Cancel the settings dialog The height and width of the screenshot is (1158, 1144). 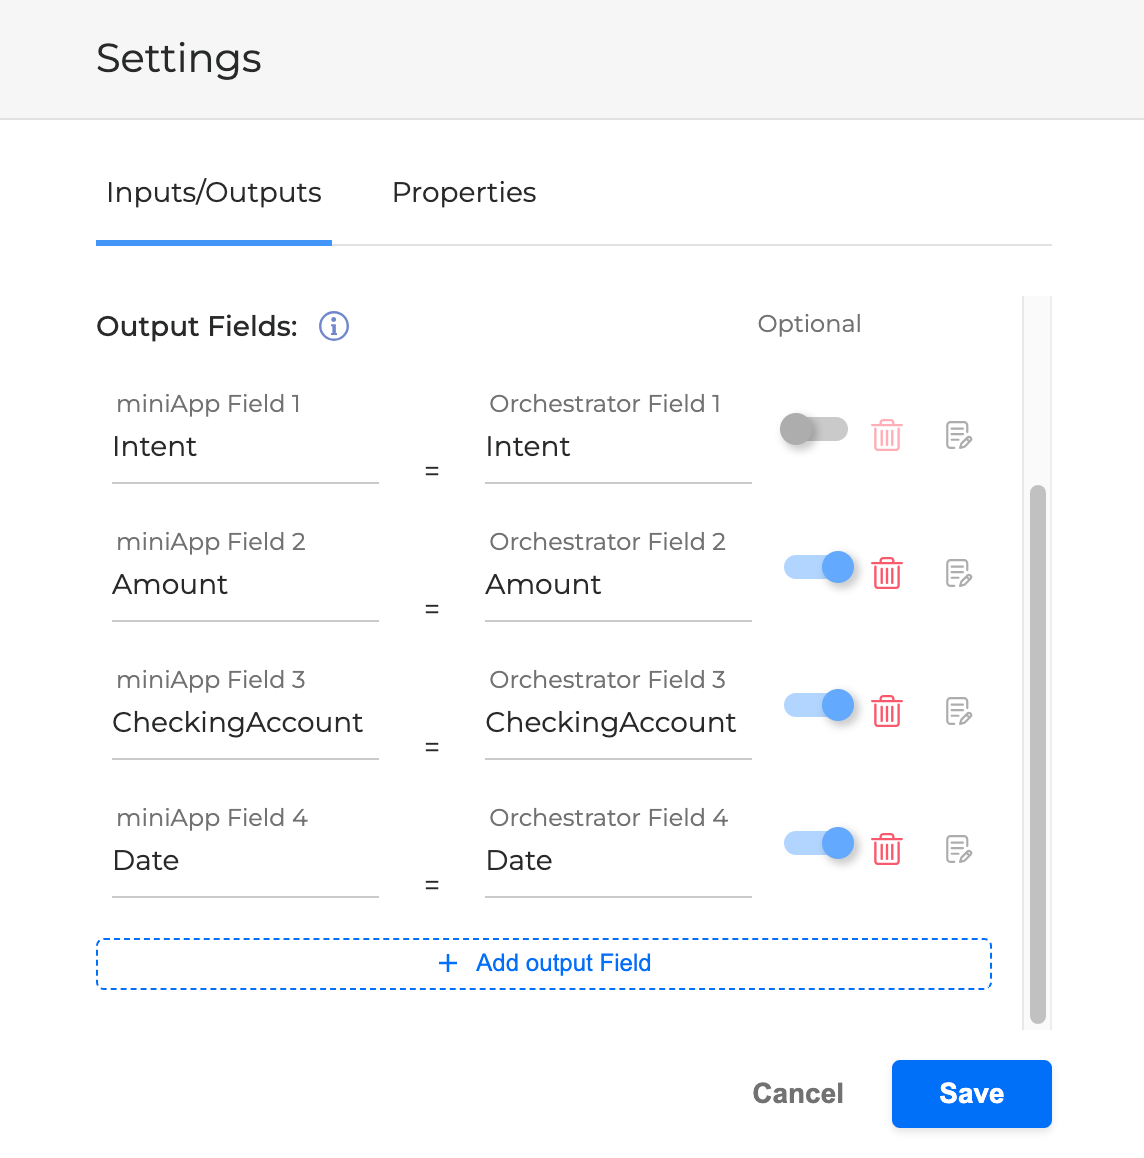pyautogui.click(x=798, y=1094)
